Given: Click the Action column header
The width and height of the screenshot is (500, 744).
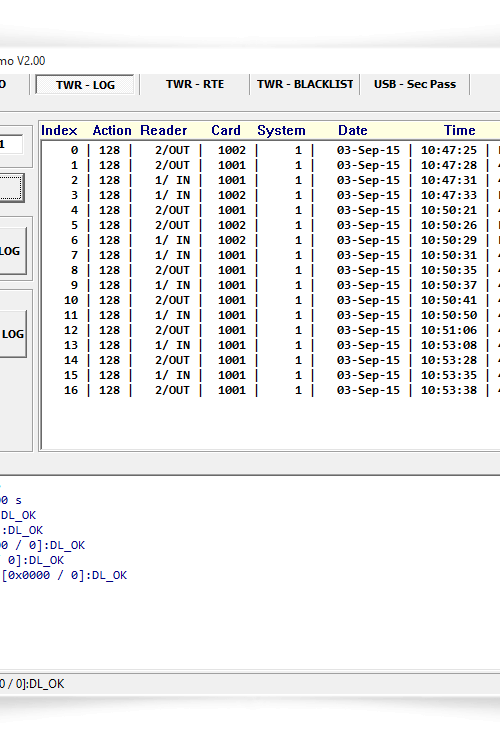Looking at the screenshot, I should coord(112,130).
